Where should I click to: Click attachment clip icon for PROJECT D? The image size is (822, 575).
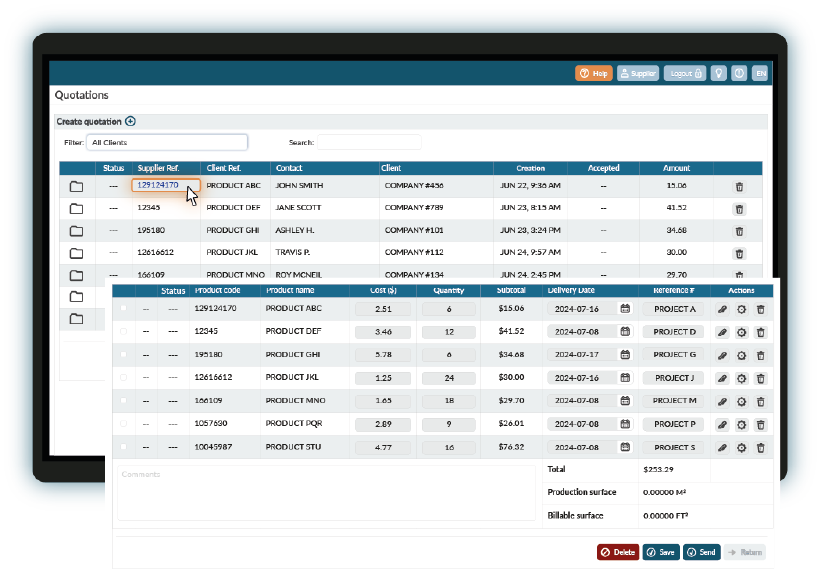tap(722, 332)
